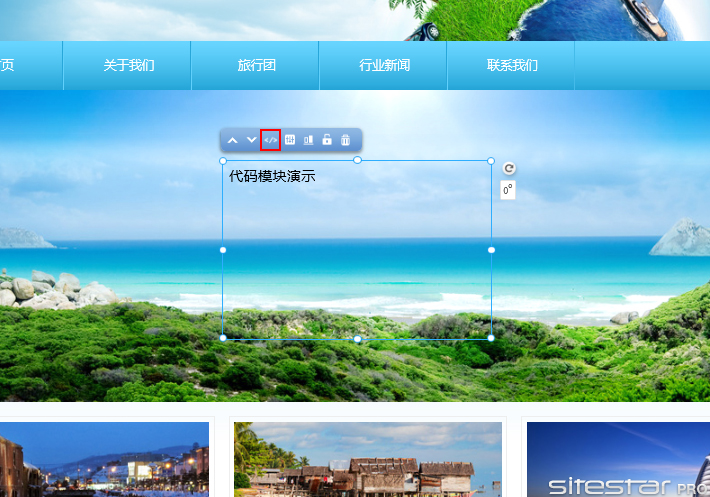
Task: Open the code editor icon
Action: 270,140
